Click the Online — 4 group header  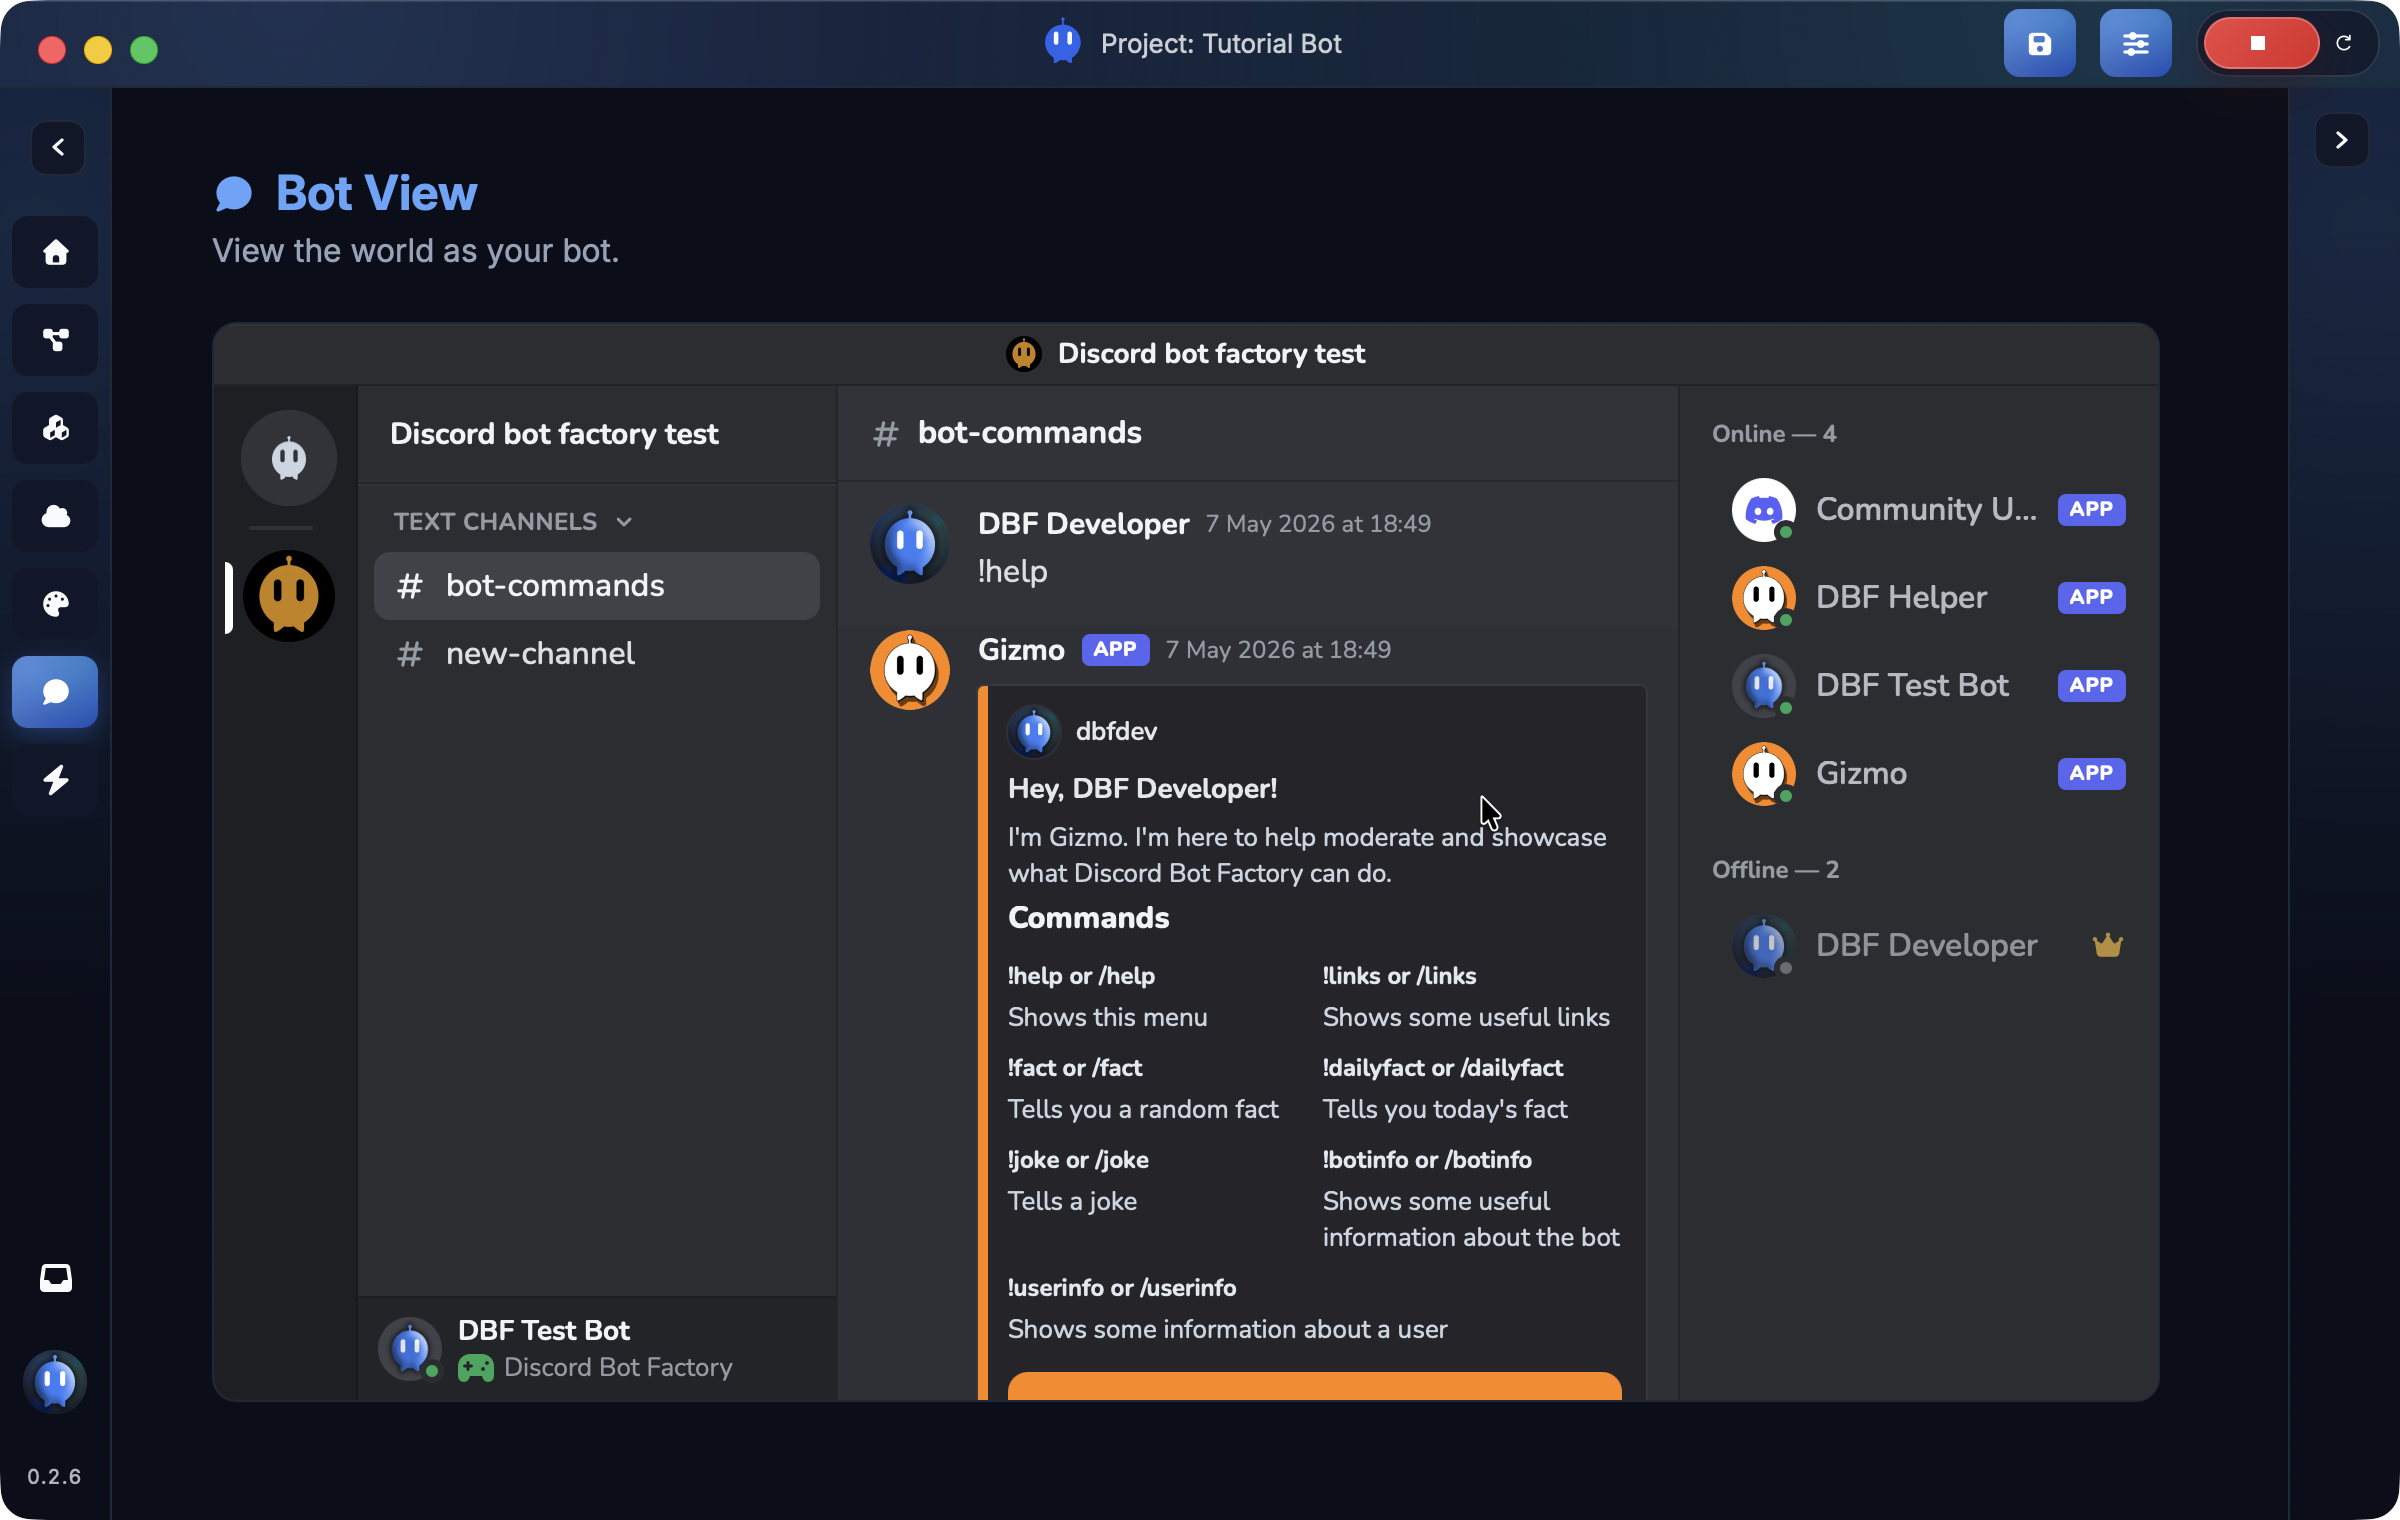[x=1774, y=434]
